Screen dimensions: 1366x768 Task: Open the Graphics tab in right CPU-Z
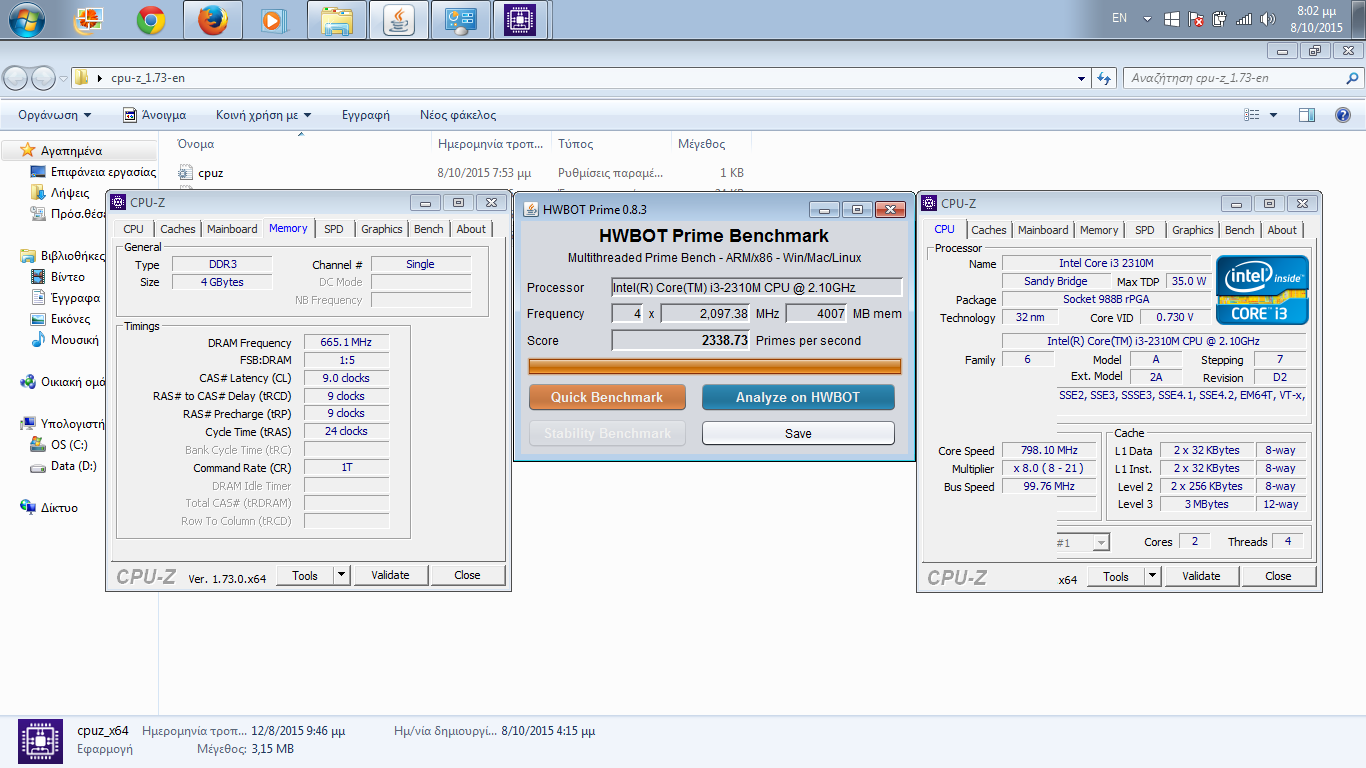[1193, 230]
